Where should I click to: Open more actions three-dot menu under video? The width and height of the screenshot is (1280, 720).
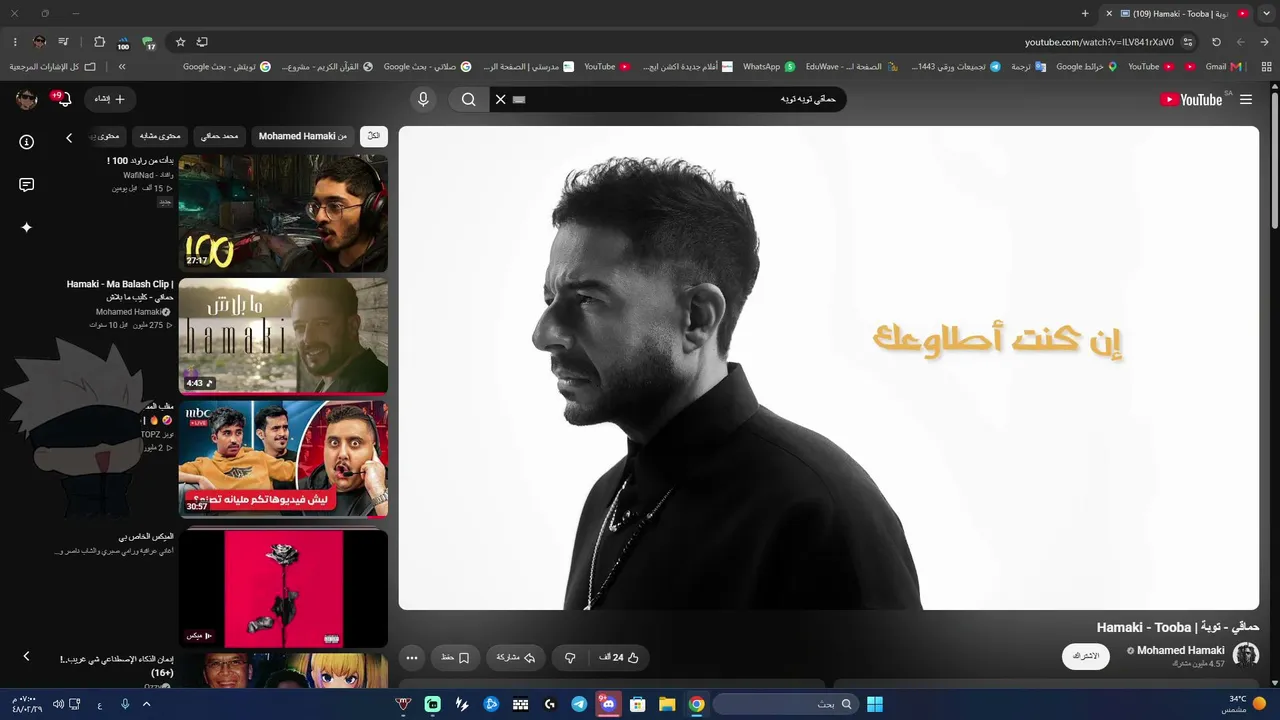pos(411,658)
